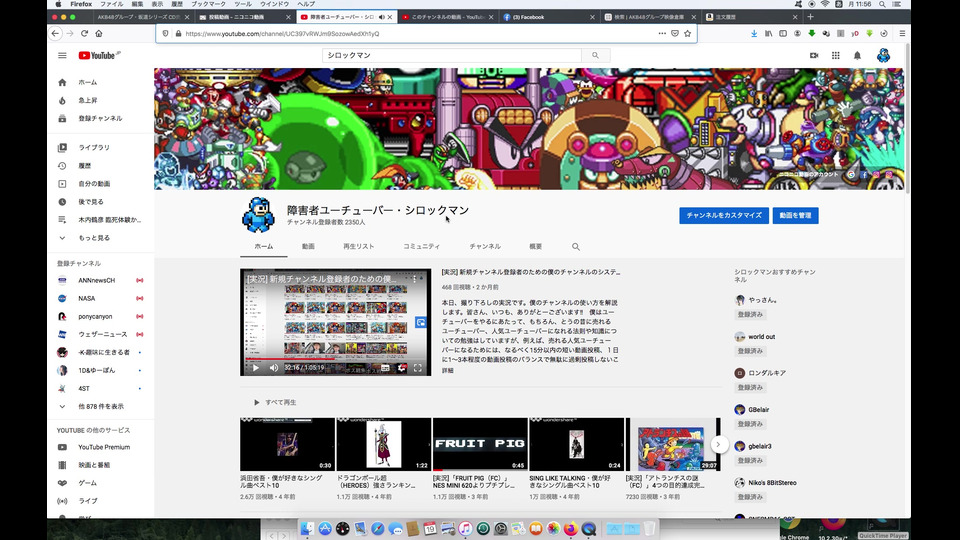Expand the 詳細 description link
The width and height of the screenshot is (960, 540).
coord(448,370)
